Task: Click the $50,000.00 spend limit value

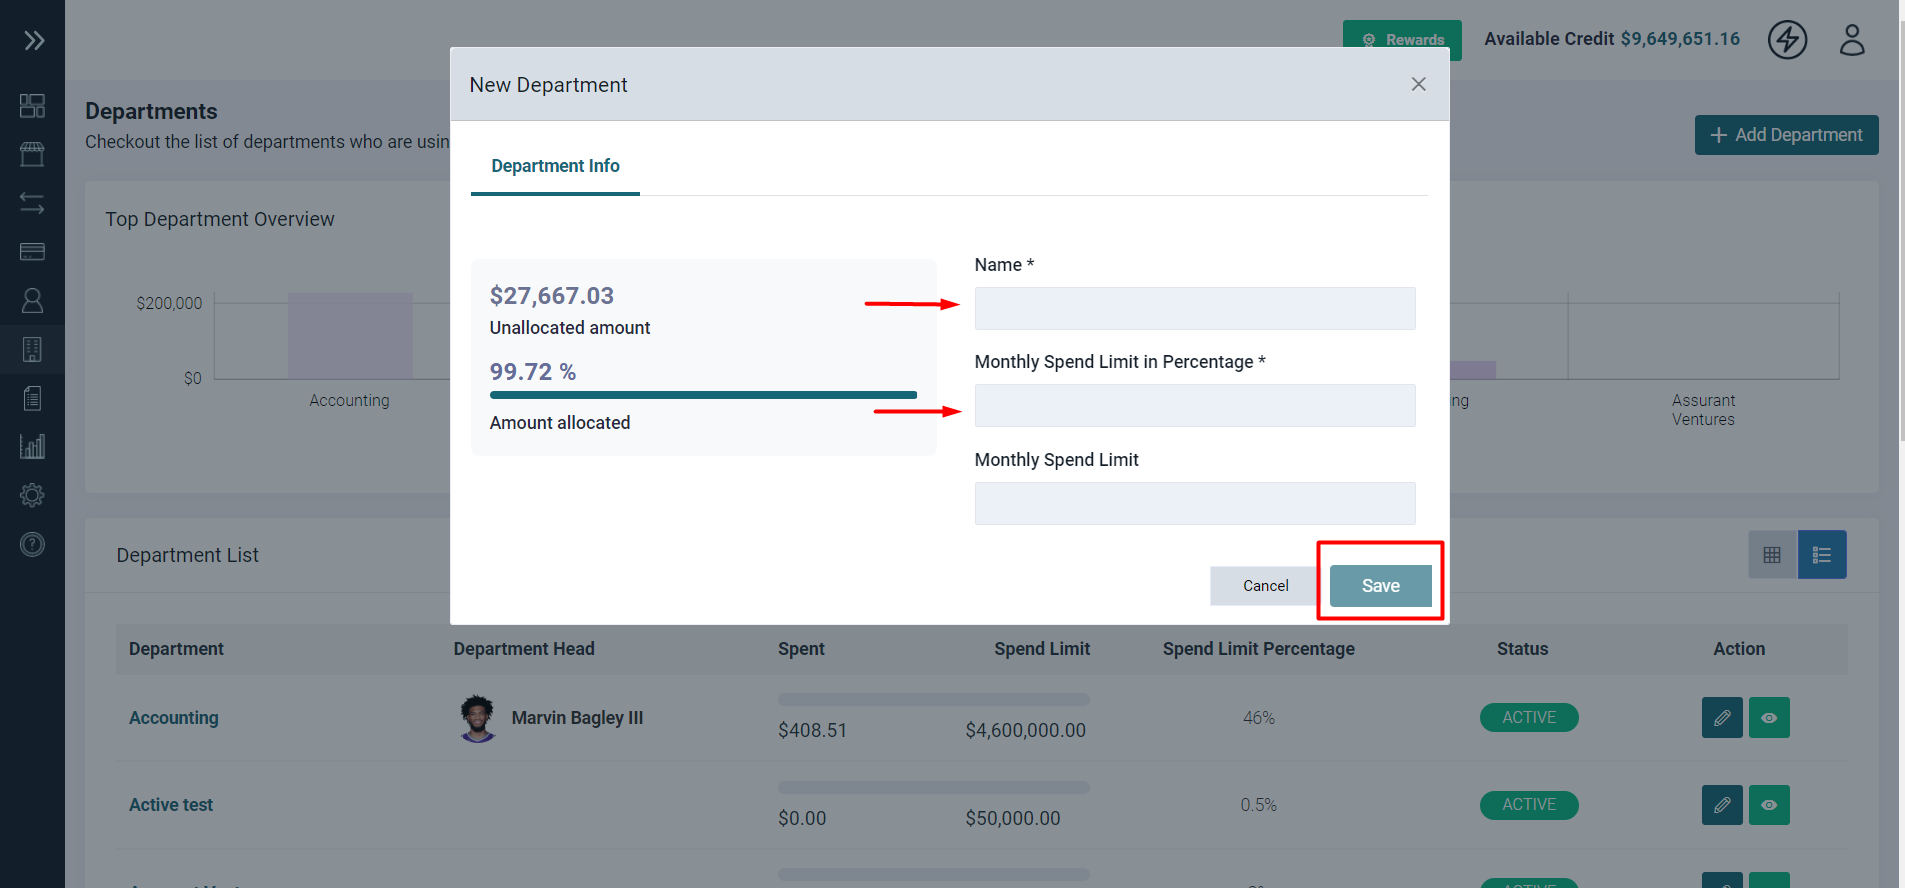Action: coord(1013,818)
